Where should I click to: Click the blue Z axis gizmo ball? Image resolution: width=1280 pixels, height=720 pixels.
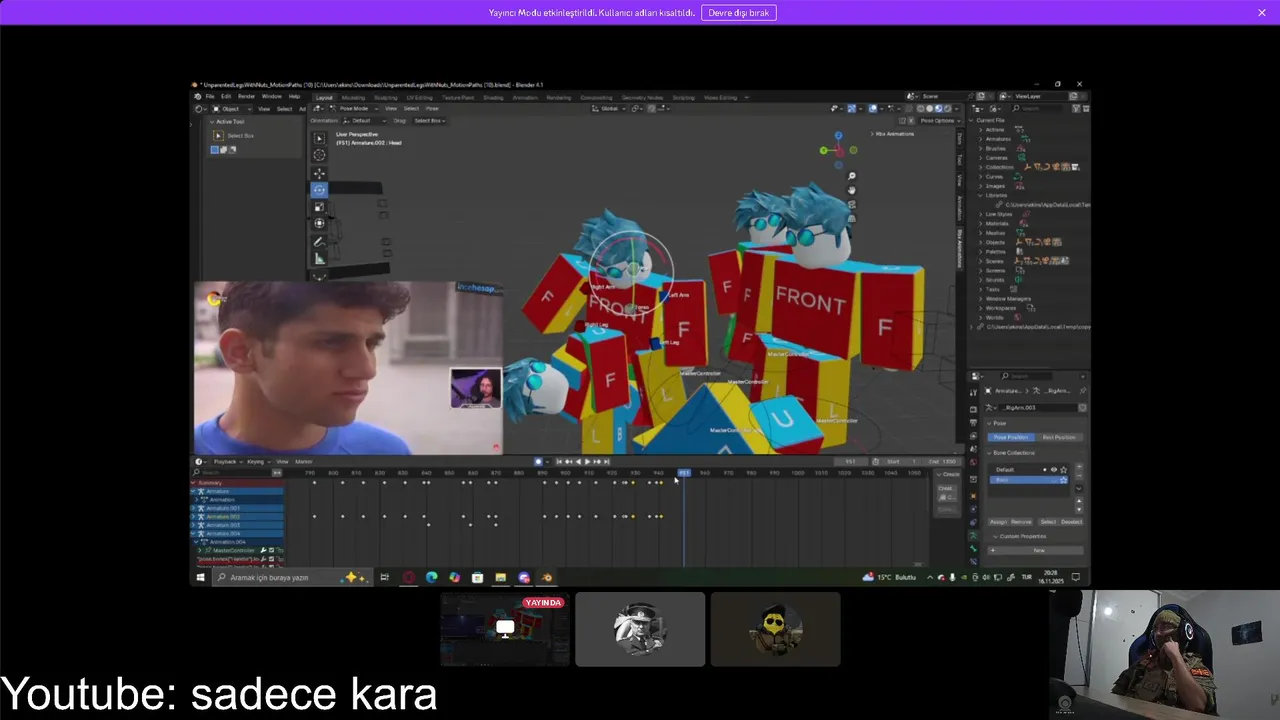(x=838, y=135)
